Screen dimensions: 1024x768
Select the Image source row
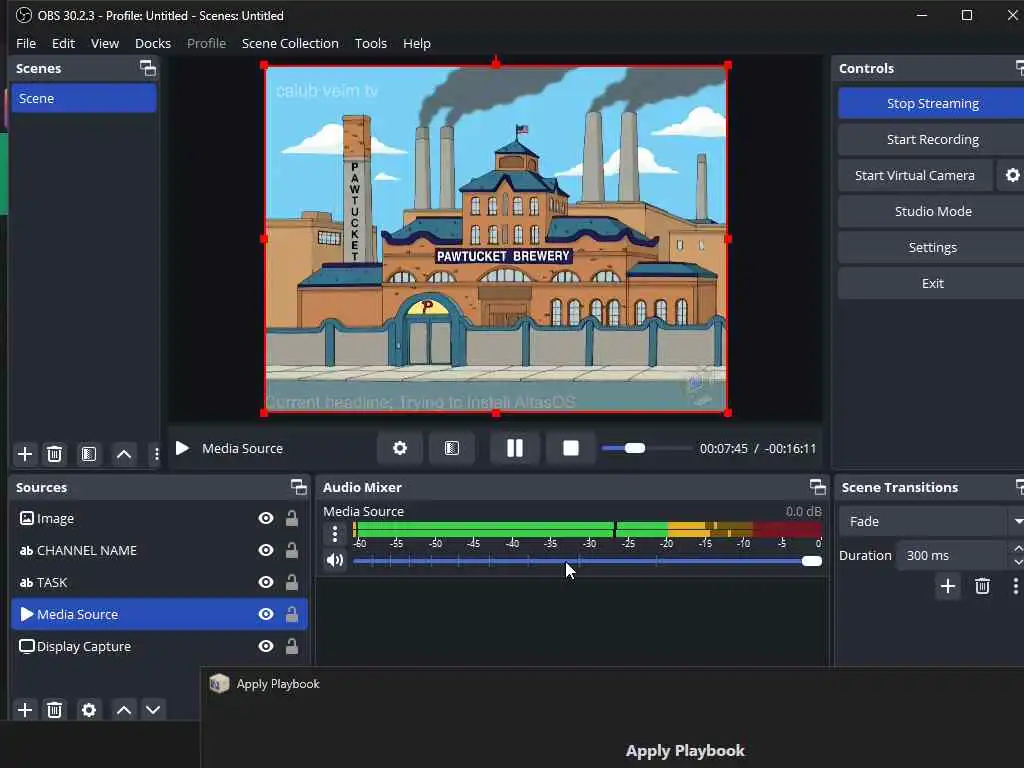coord(159,519)
